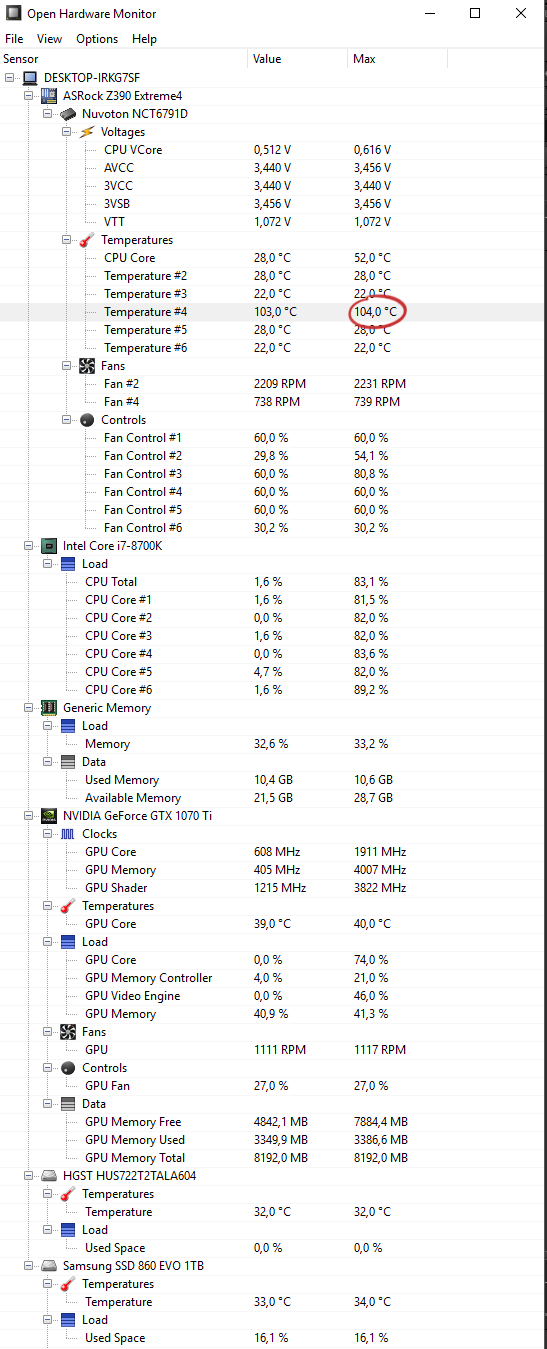Click the Generic Memory RAM icon
This screenshot has height=1349, width=547.
(49, 708)
